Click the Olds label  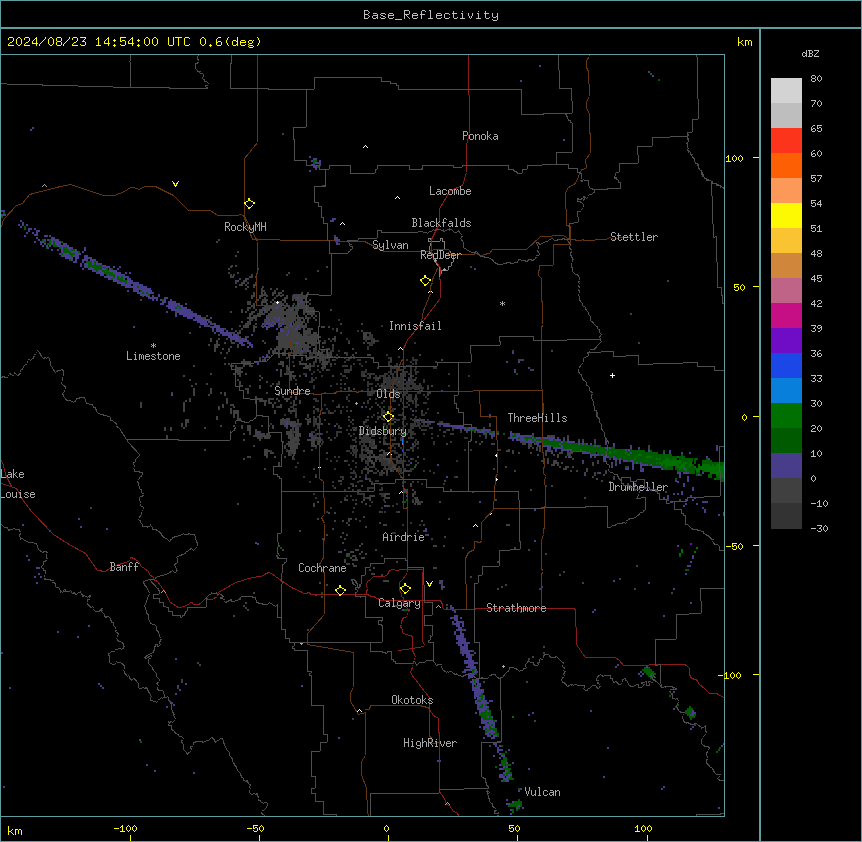coord(388,394)
